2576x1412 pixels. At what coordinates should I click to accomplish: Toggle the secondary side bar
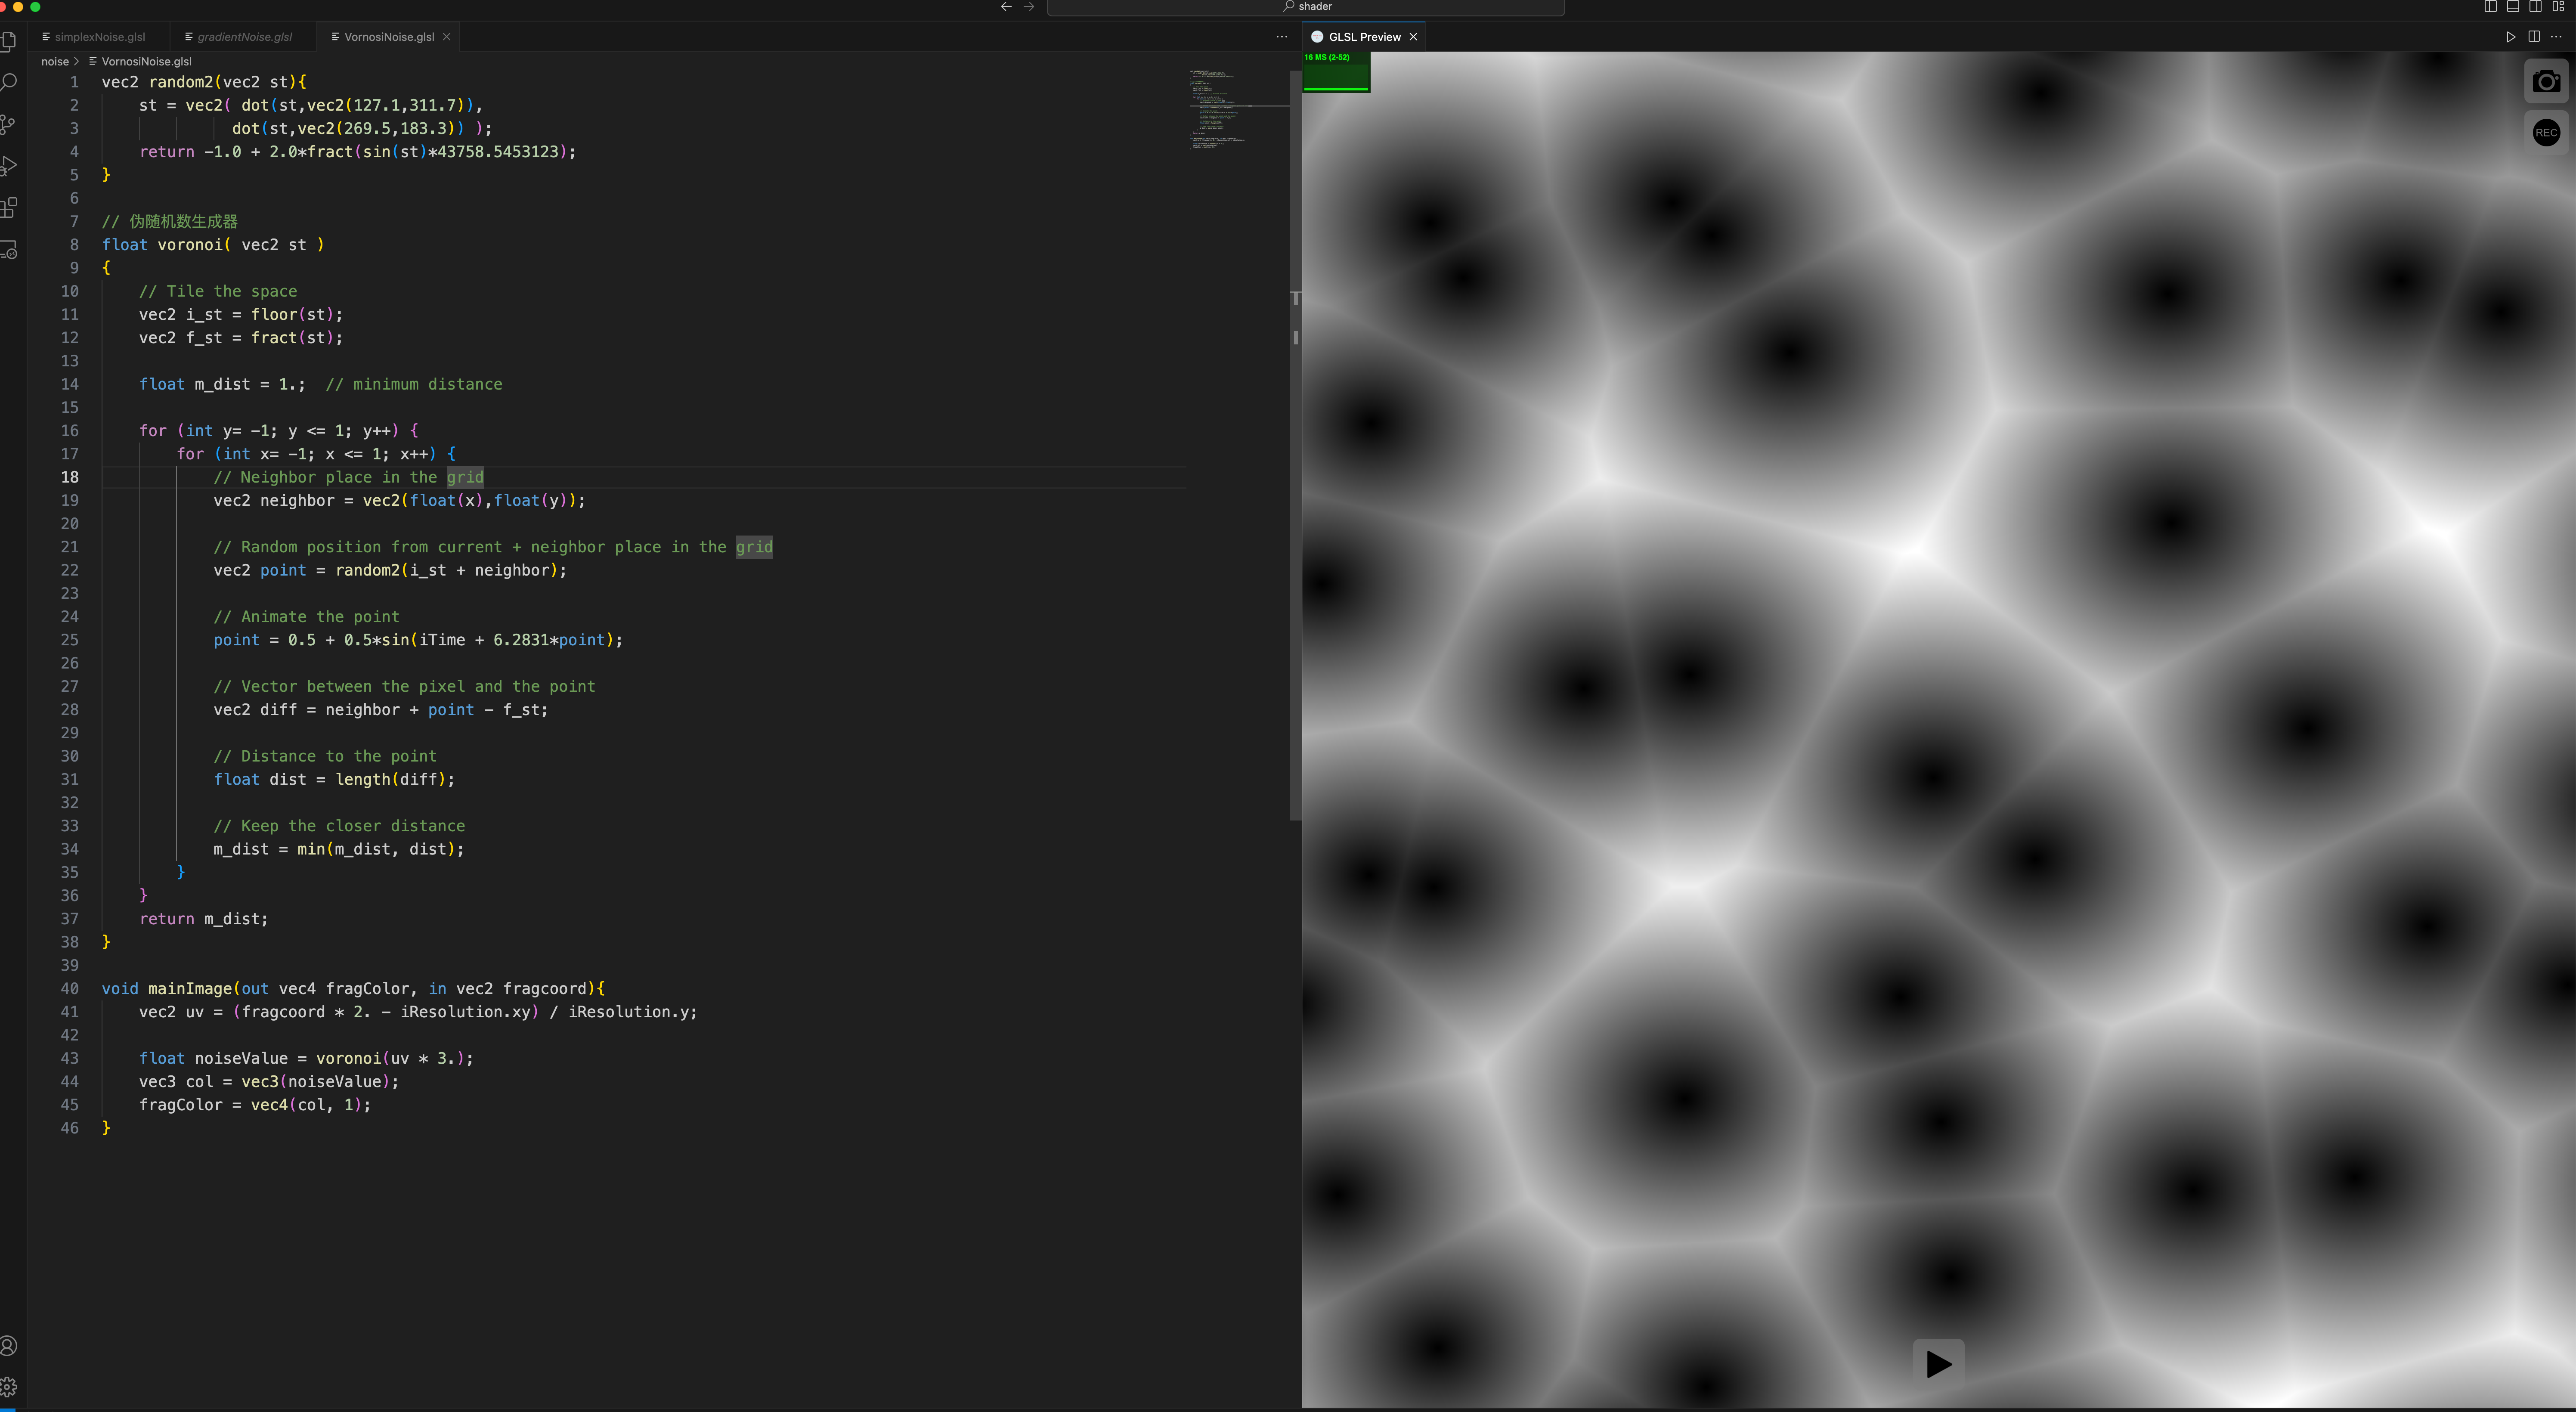point(2536,7)
